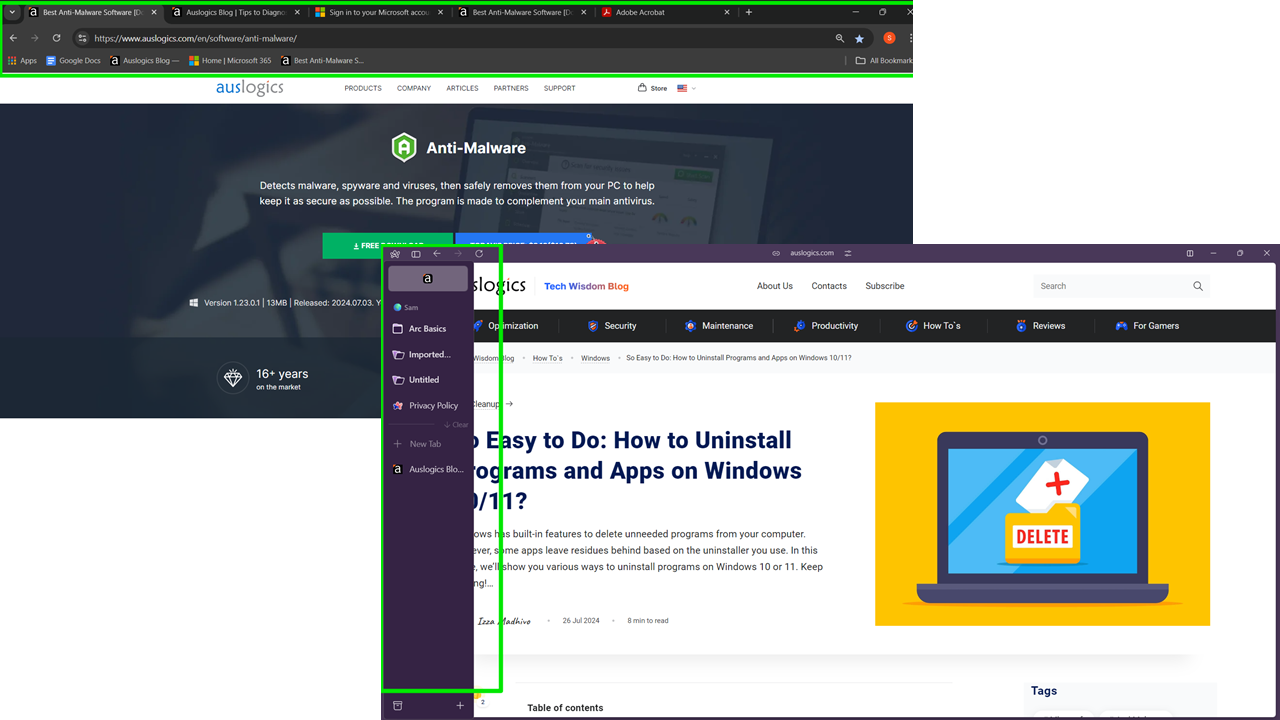Open Arc Basics folder

[x=428, y=329]
